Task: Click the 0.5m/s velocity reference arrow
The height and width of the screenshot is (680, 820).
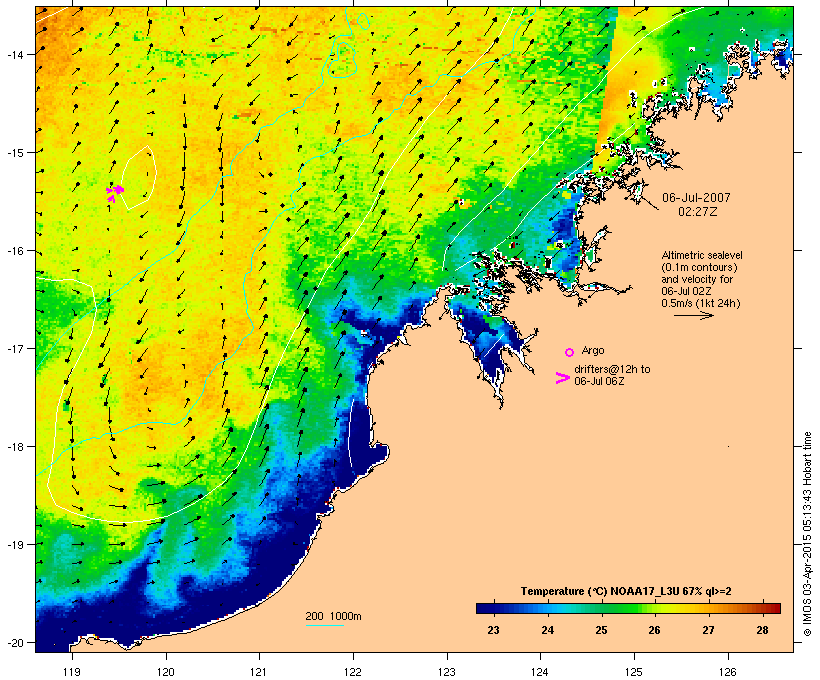Action: (x=694, y=315)
